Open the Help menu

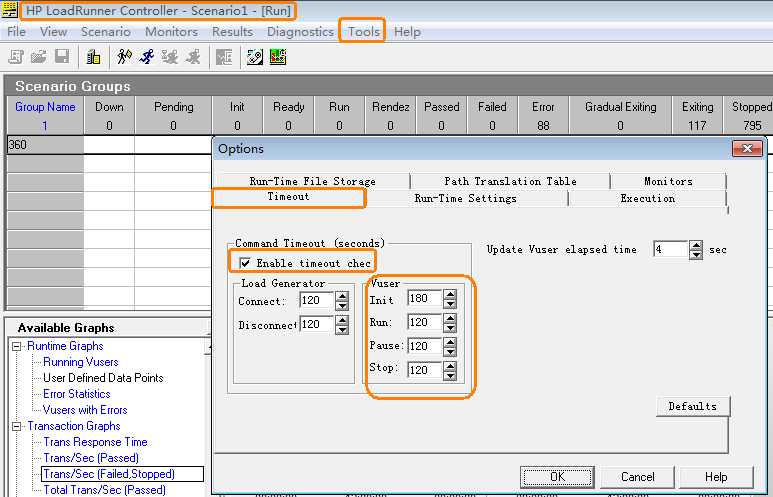click(407, 32)
